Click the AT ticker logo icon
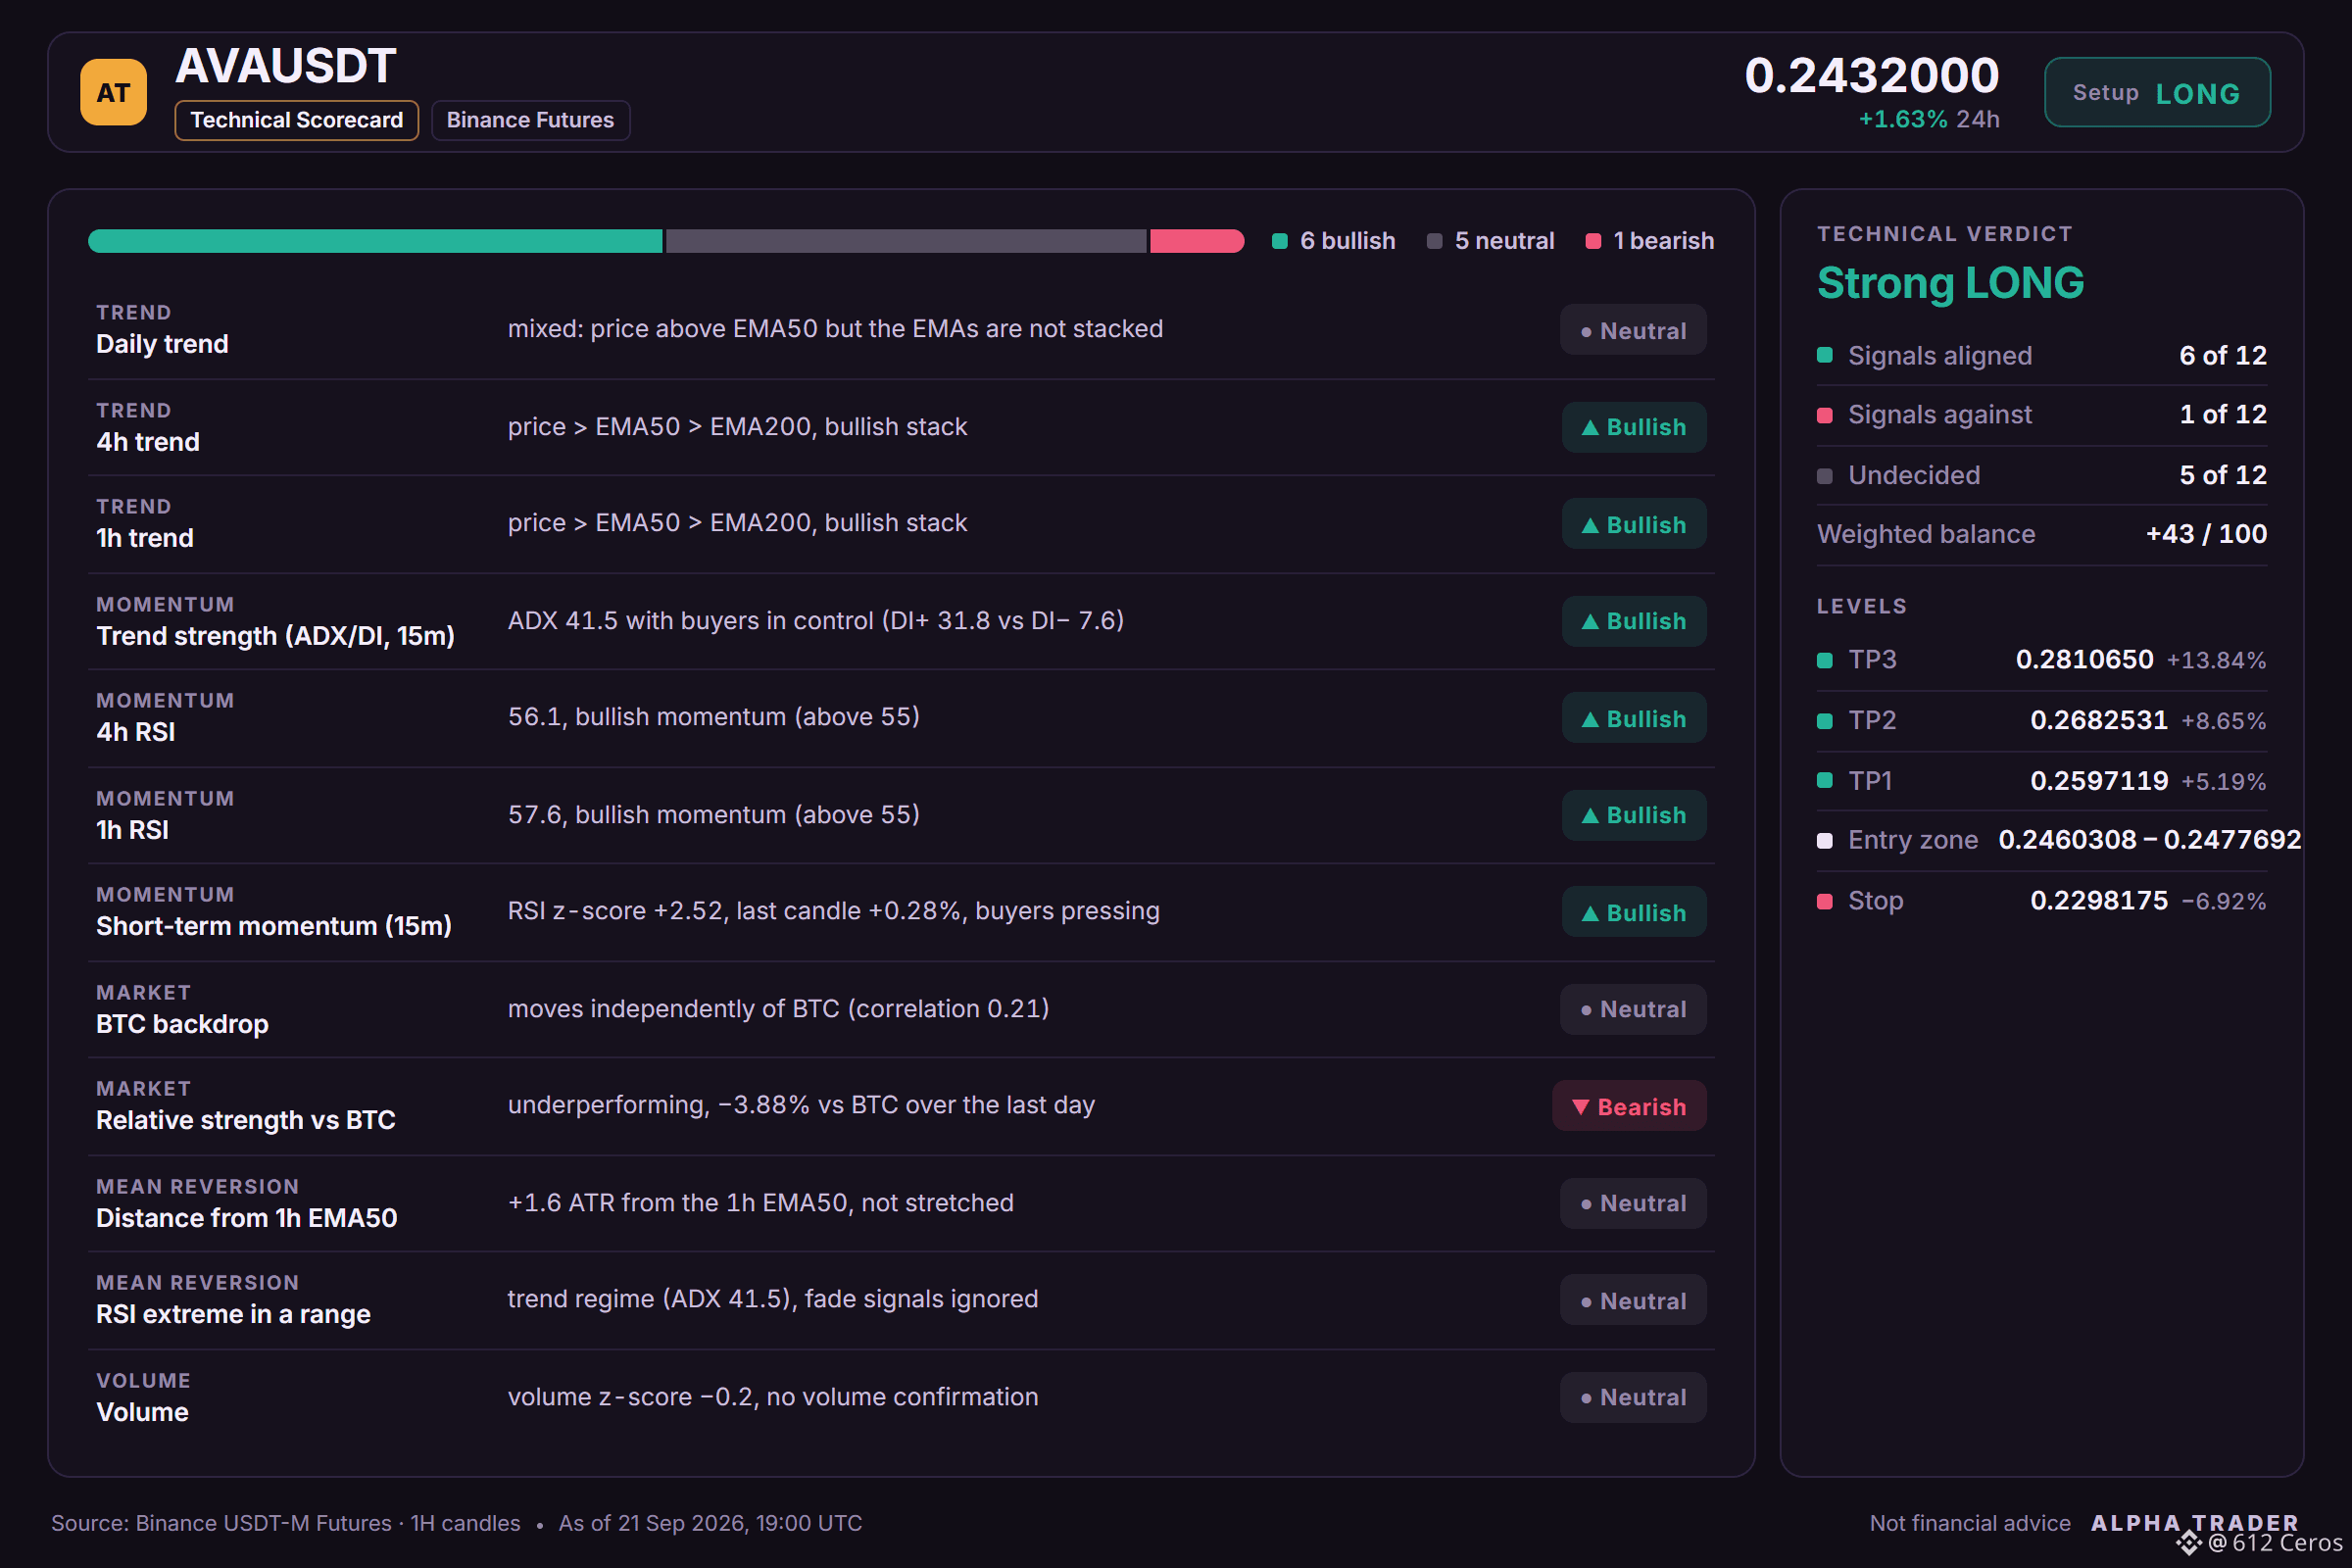The height and width of the screenshot is (1568, 2352). [113, 92]
